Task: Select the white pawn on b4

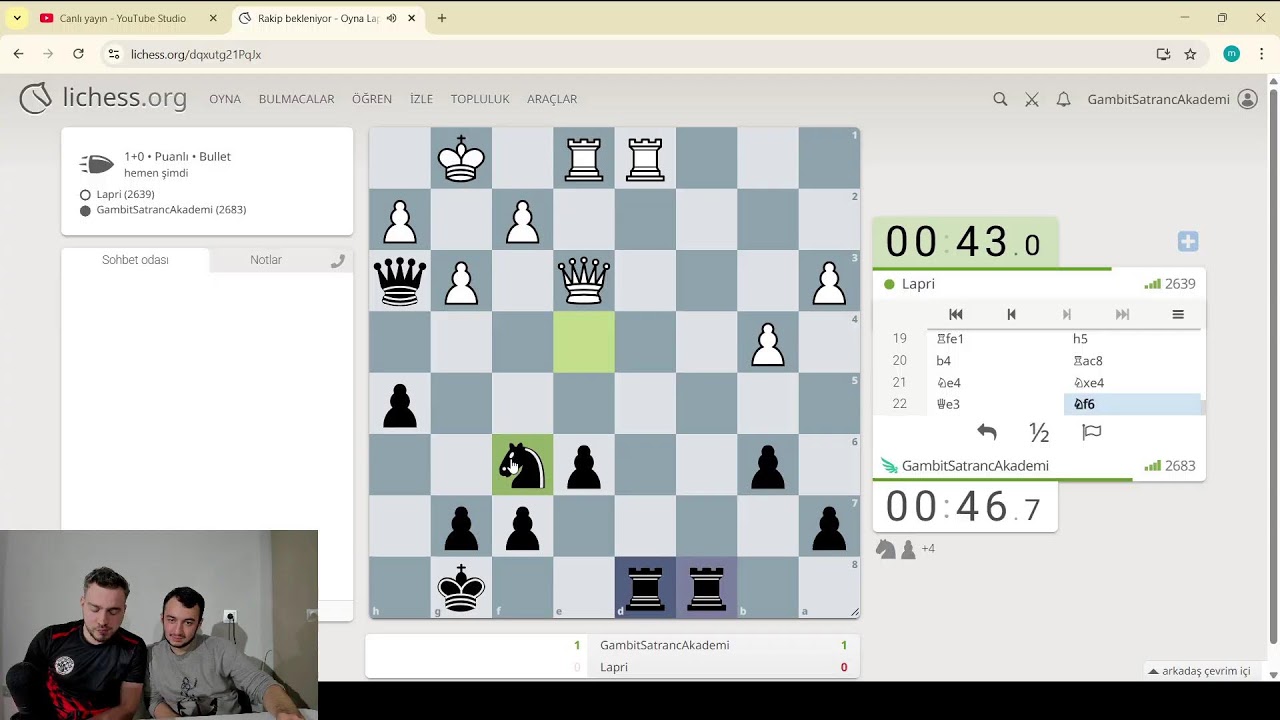Action: pos(768,342)
